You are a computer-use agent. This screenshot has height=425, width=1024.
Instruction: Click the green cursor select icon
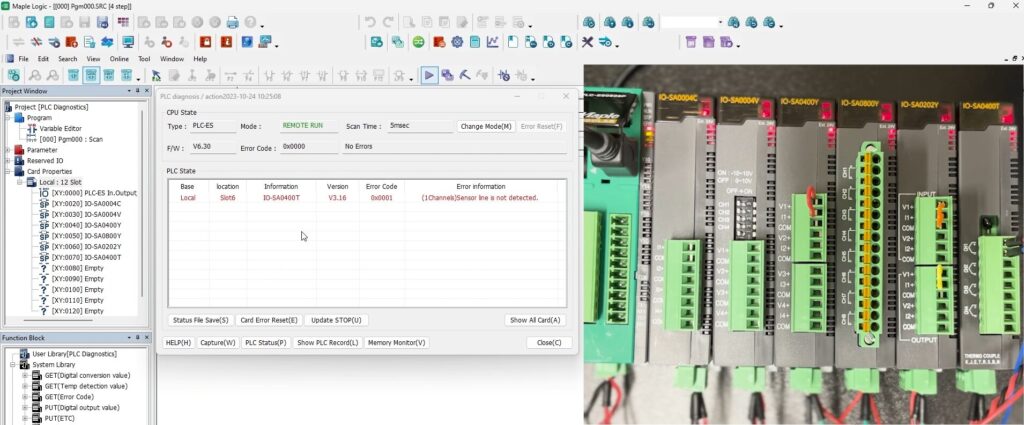155,76
